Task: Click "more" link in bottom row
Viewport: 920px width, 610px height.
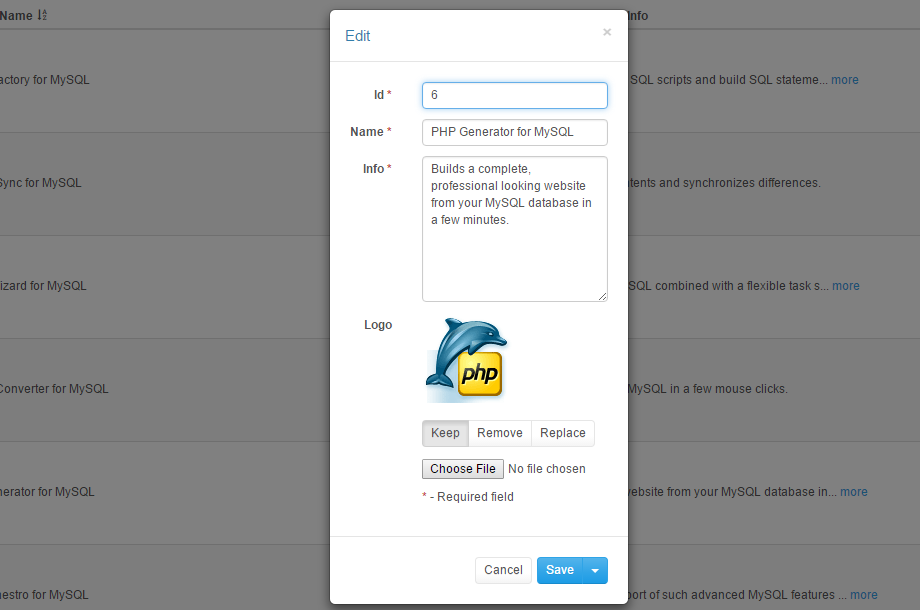Action: coord(863,595)
